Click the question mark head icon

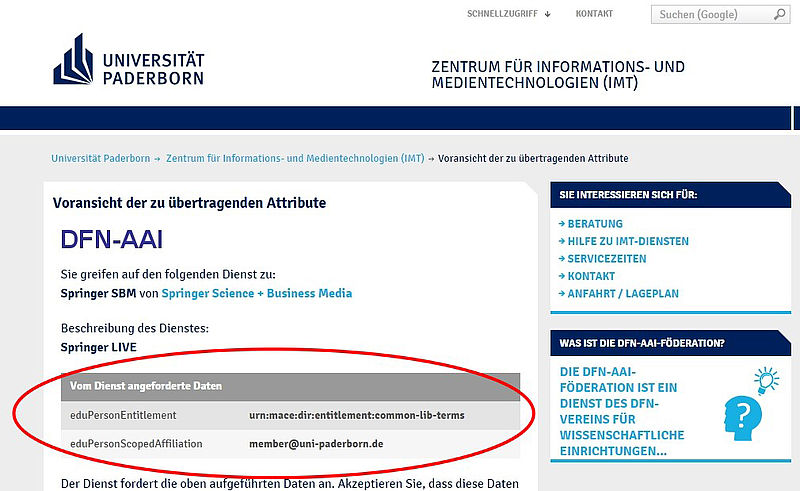[x=742, y=418]
